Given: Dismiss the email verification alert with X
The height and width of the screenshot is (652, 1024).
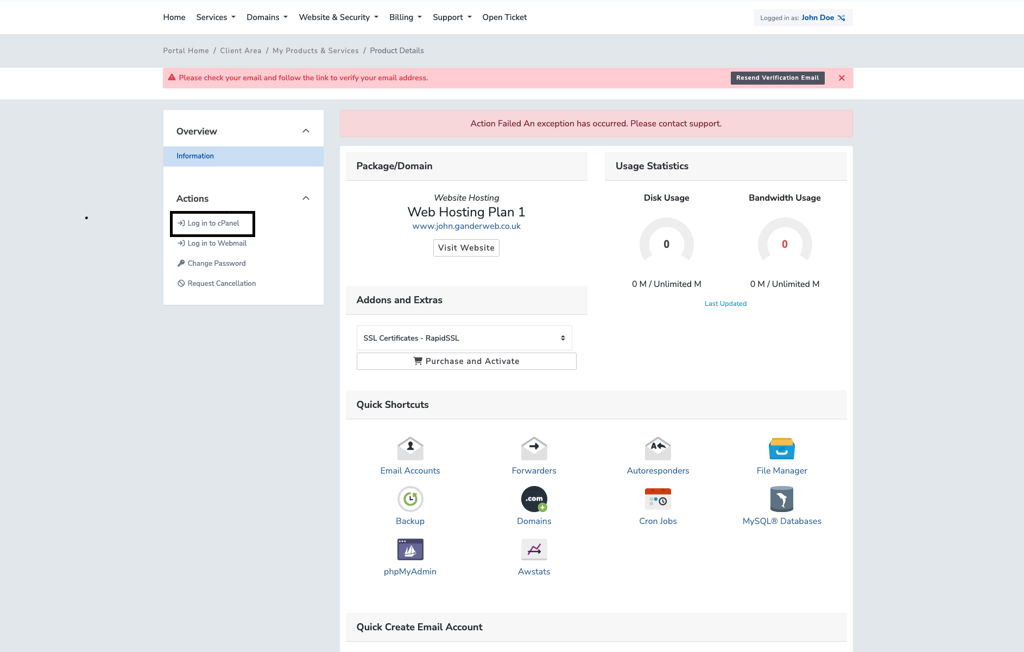Looking at the screenshot, I should pyautogui.click(x=842, y=78).
